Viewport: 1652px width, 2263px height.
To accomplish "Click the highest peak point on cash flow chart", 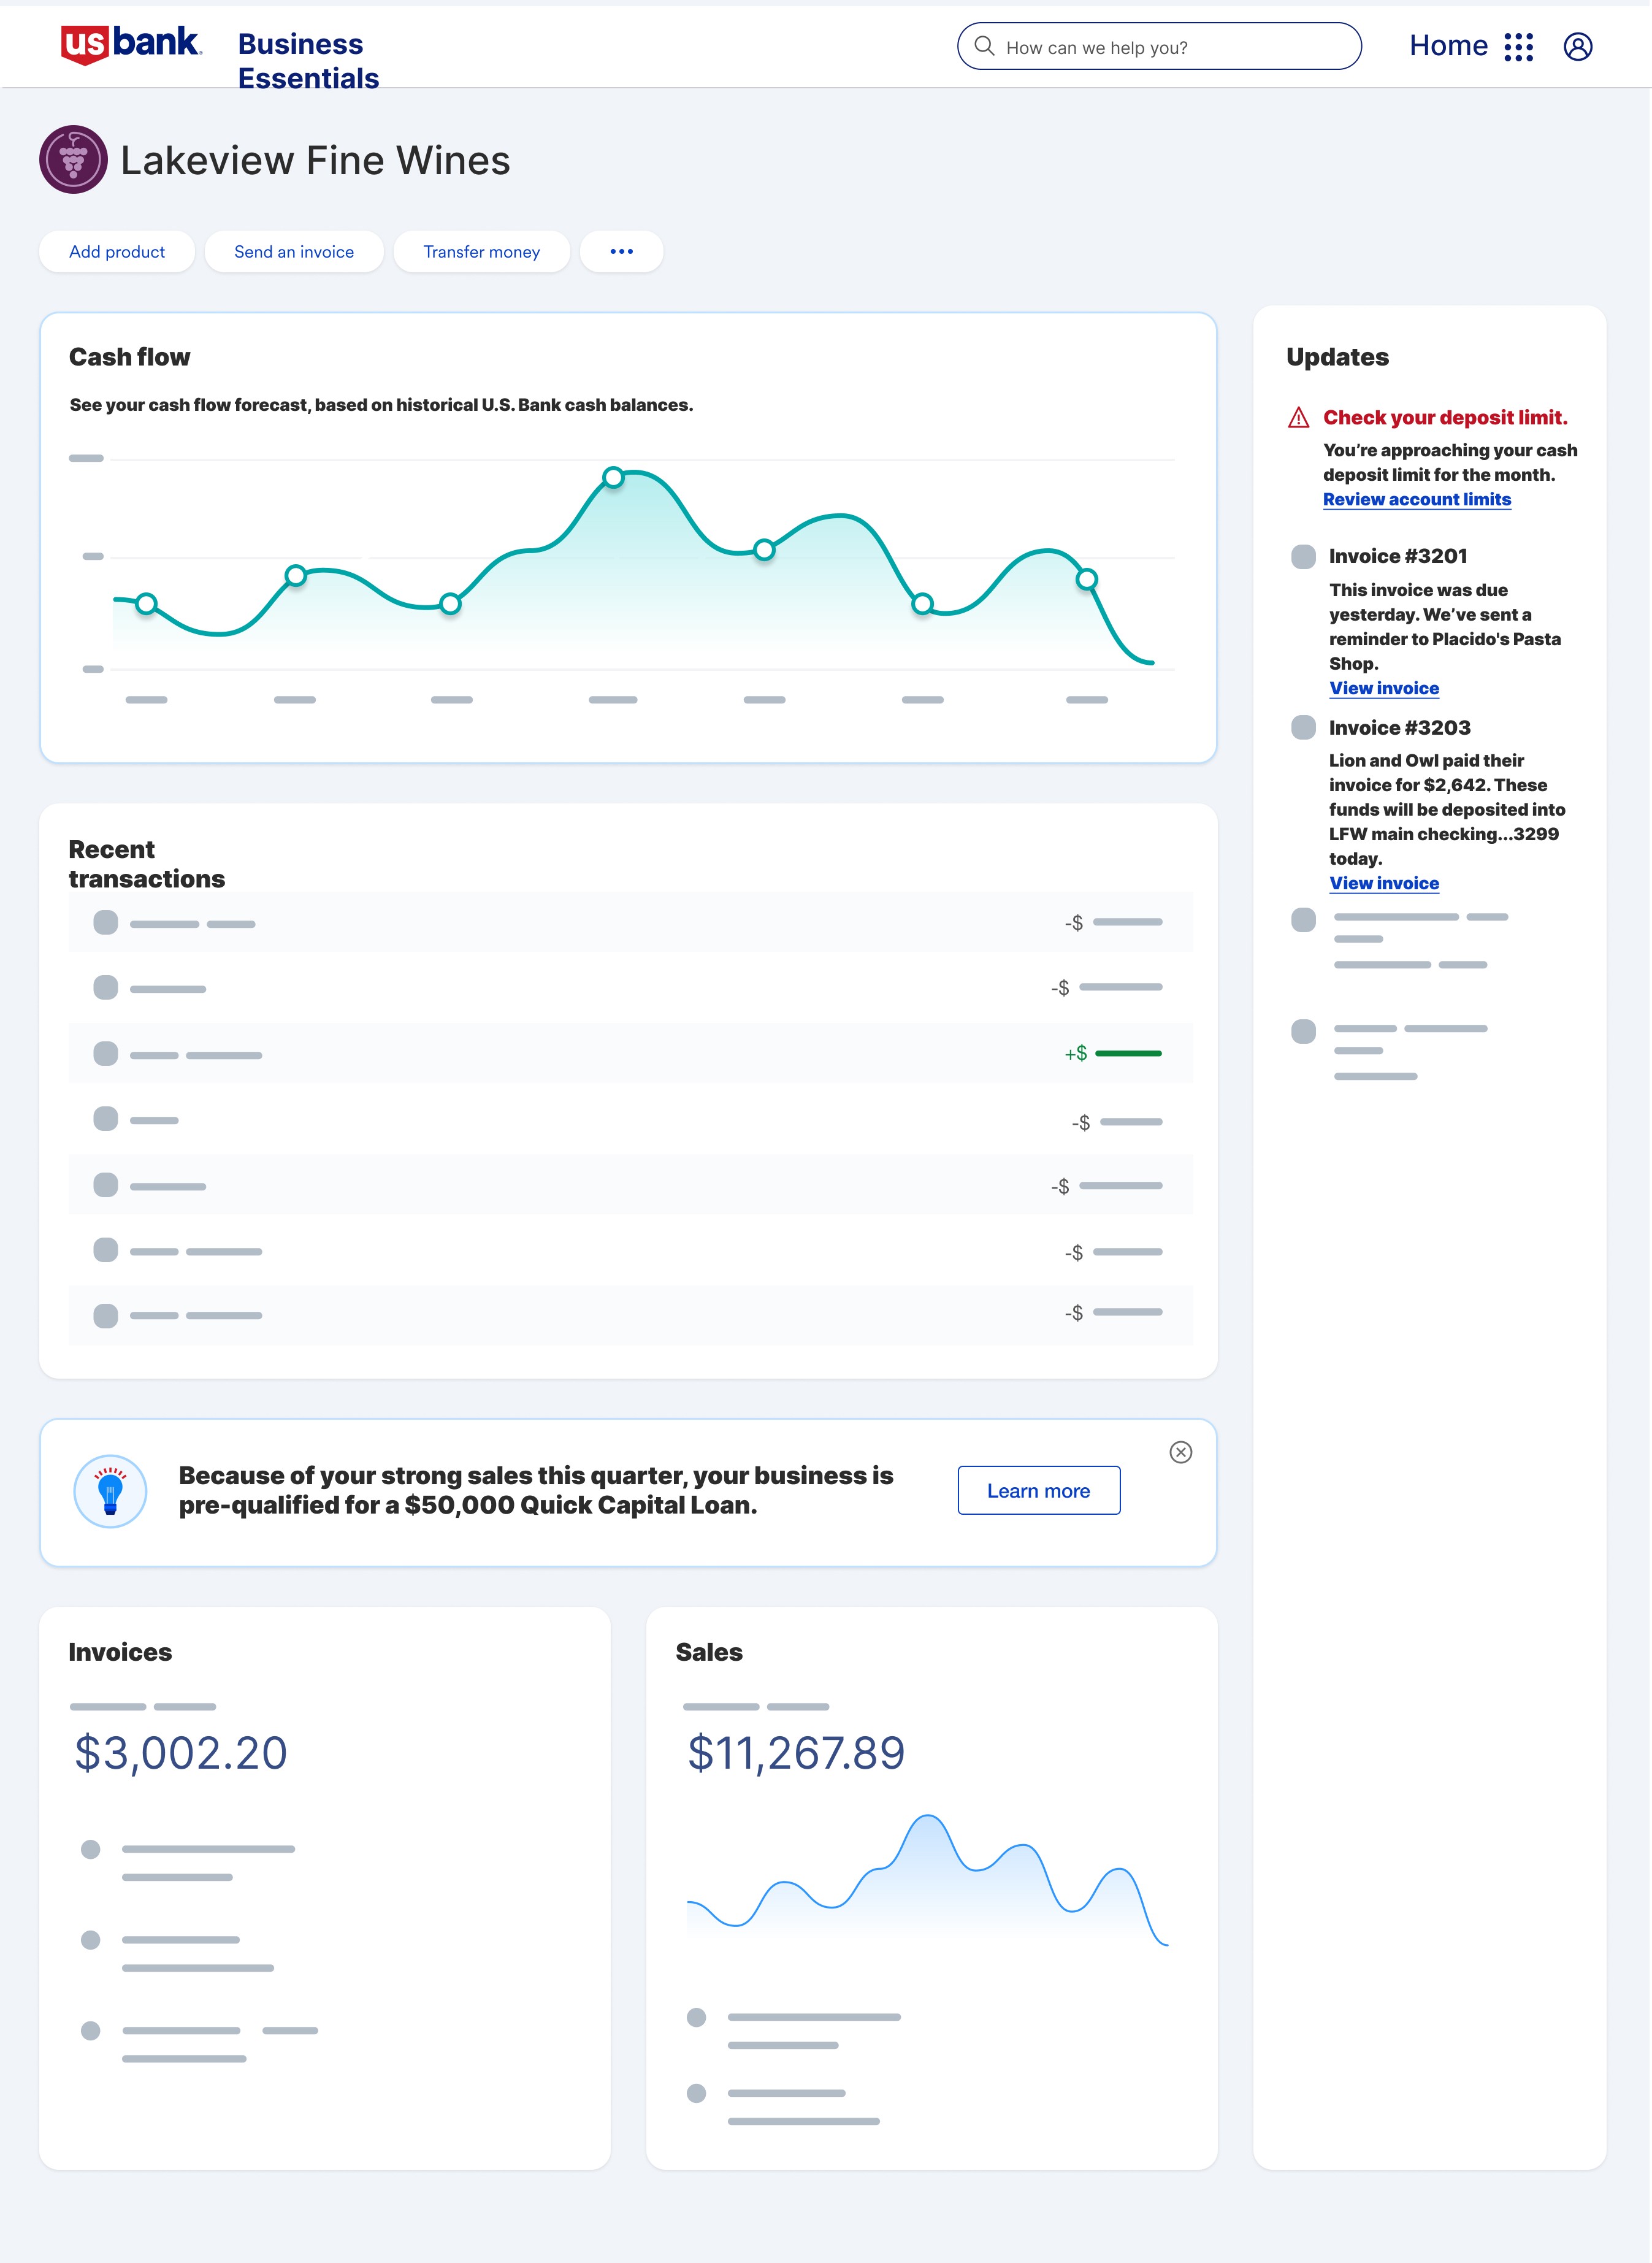I will [614, 477].
